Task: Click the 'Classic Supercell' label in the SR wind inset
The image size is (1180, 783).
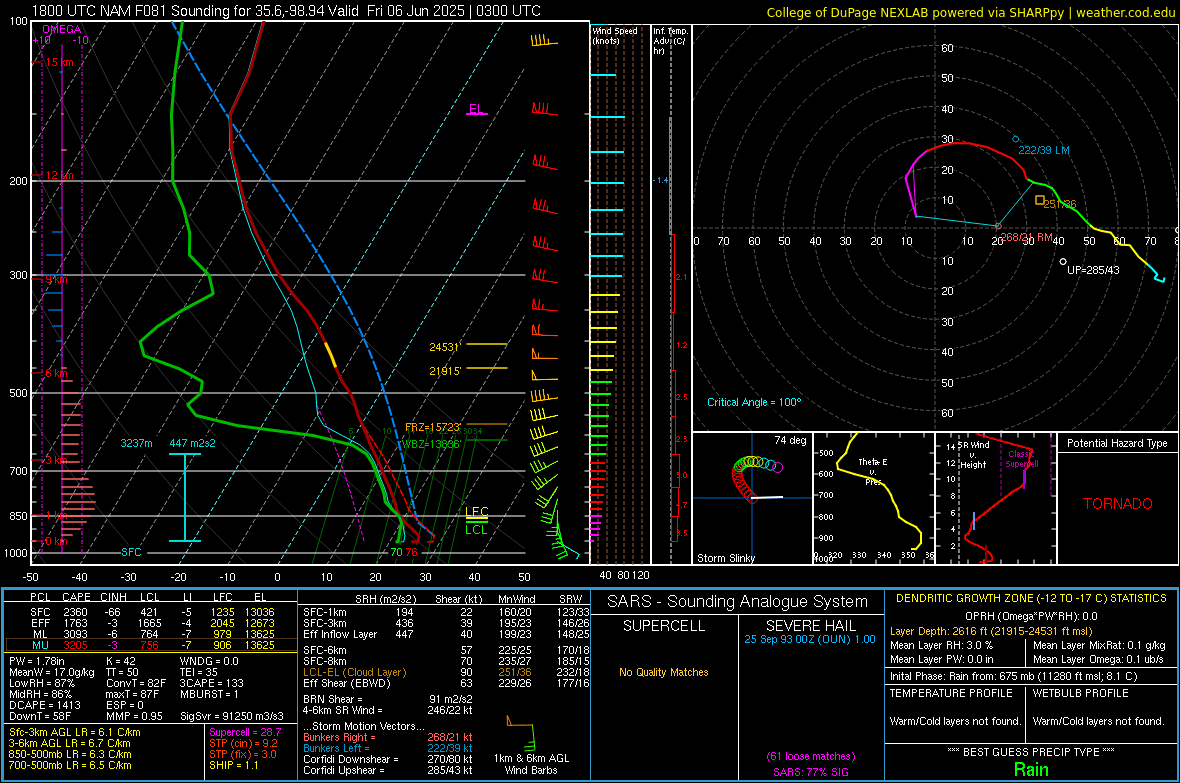Action: tap(1022, 459)
